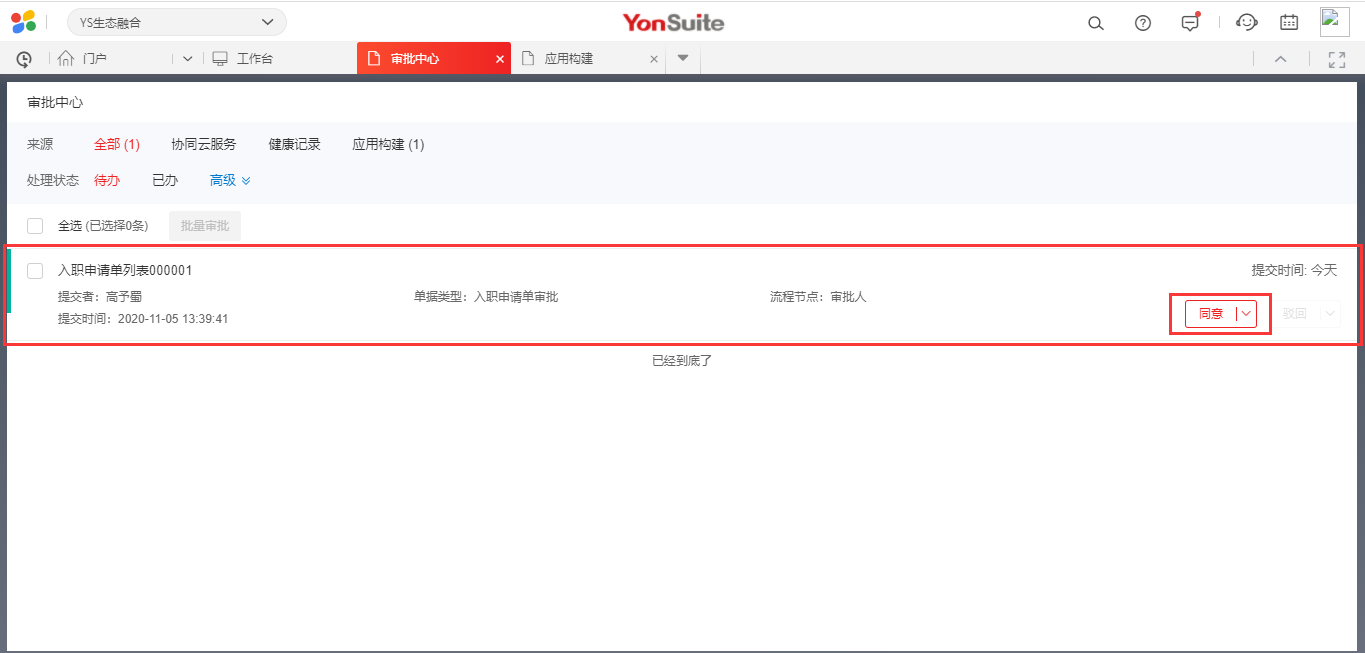Screen dimensions: 1365x653
Task: Close the 应用构建 tab
Action: 654,59
